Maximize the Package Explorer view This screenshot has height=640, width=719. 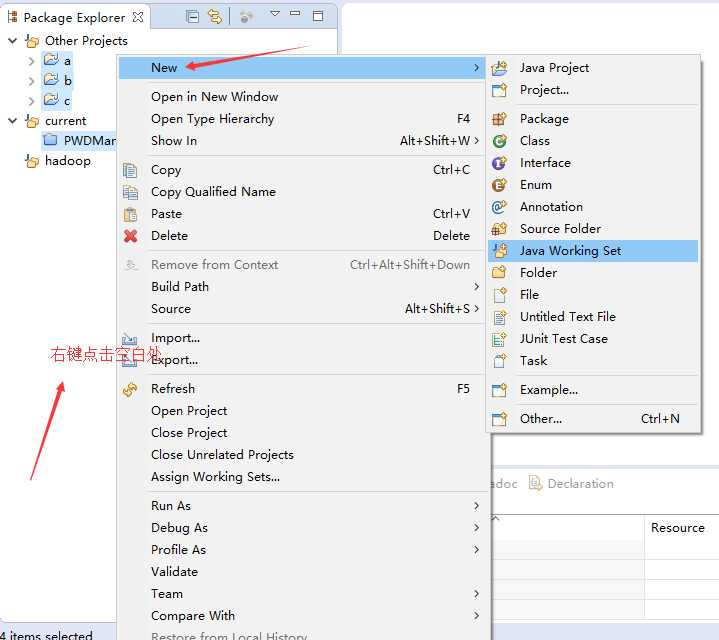[x=318, y=17]
